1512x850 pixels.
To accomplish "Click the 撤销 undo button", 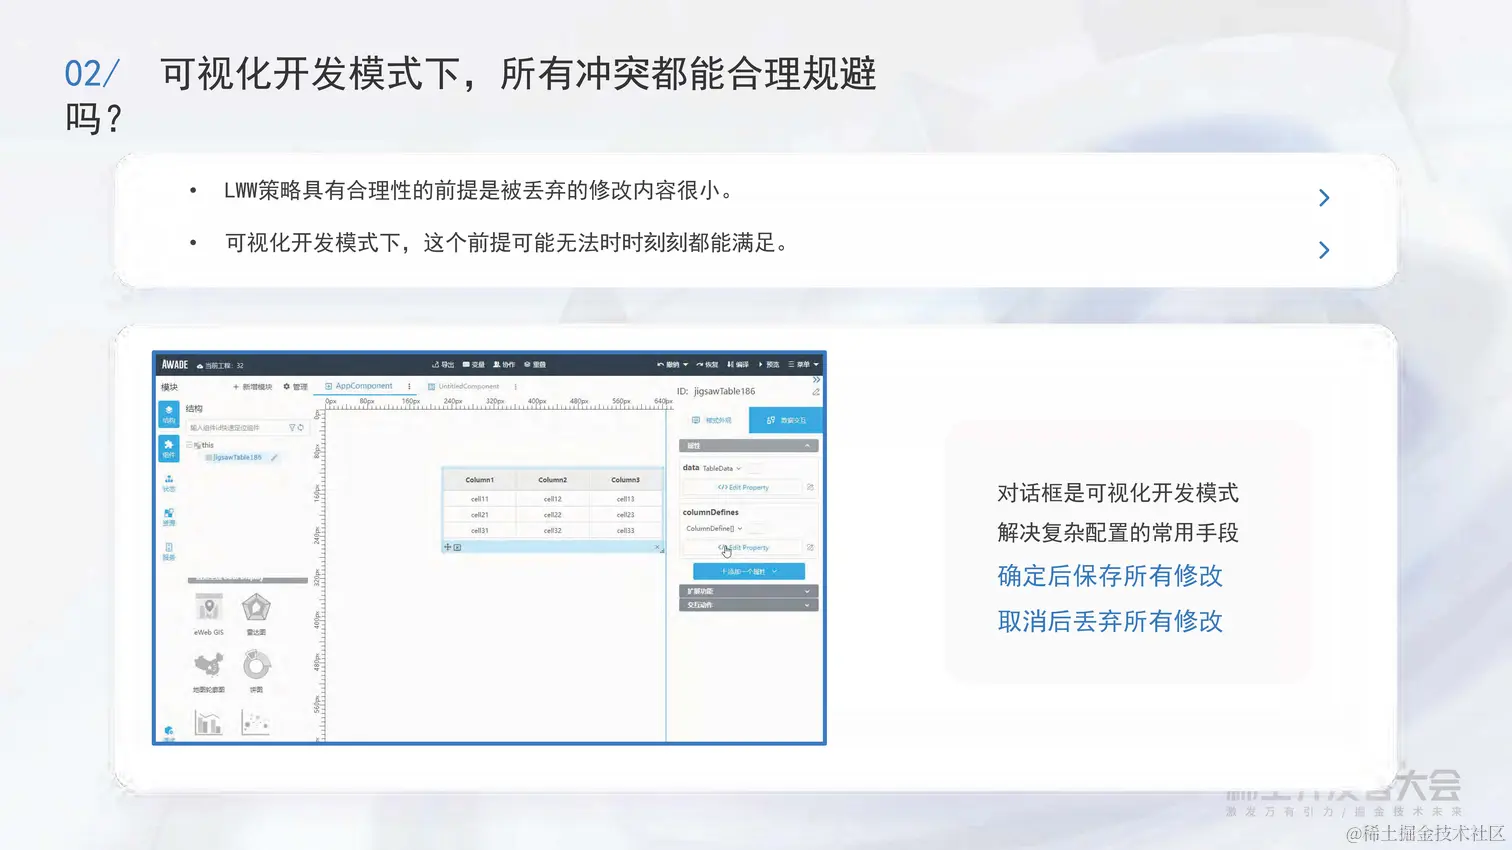I will (x=669, y=365).
